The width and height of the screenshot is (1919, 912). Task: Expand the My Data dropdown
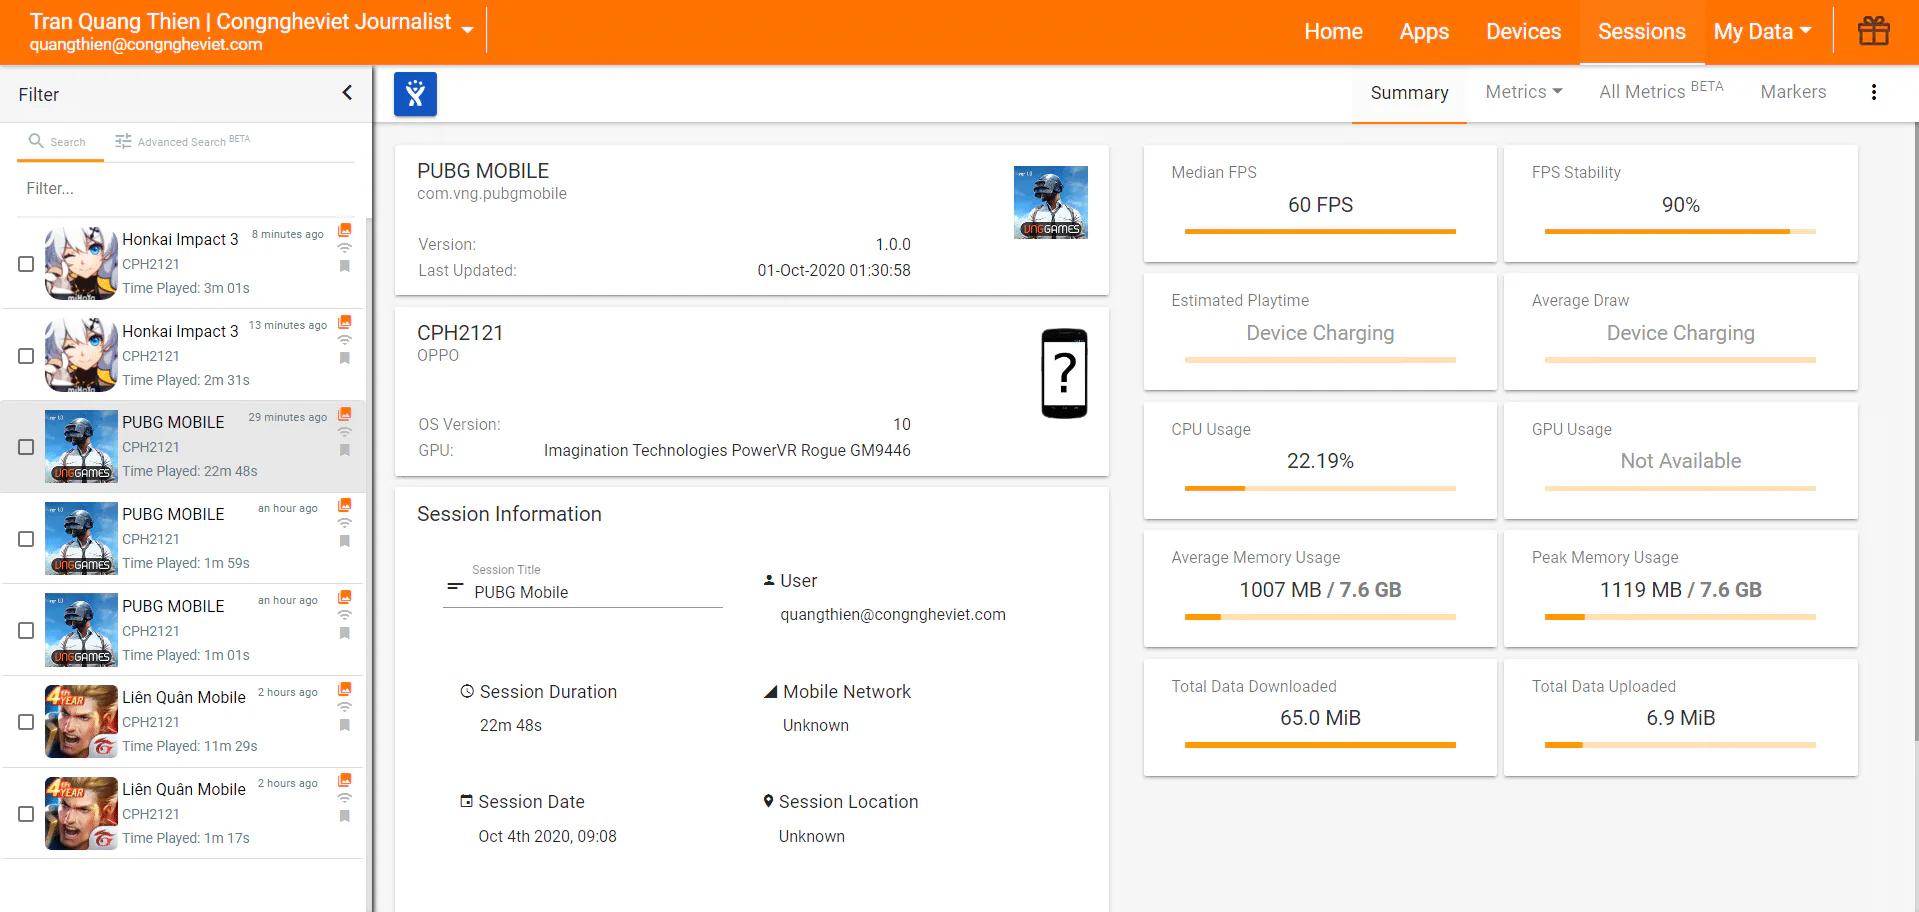[1762, 32]
